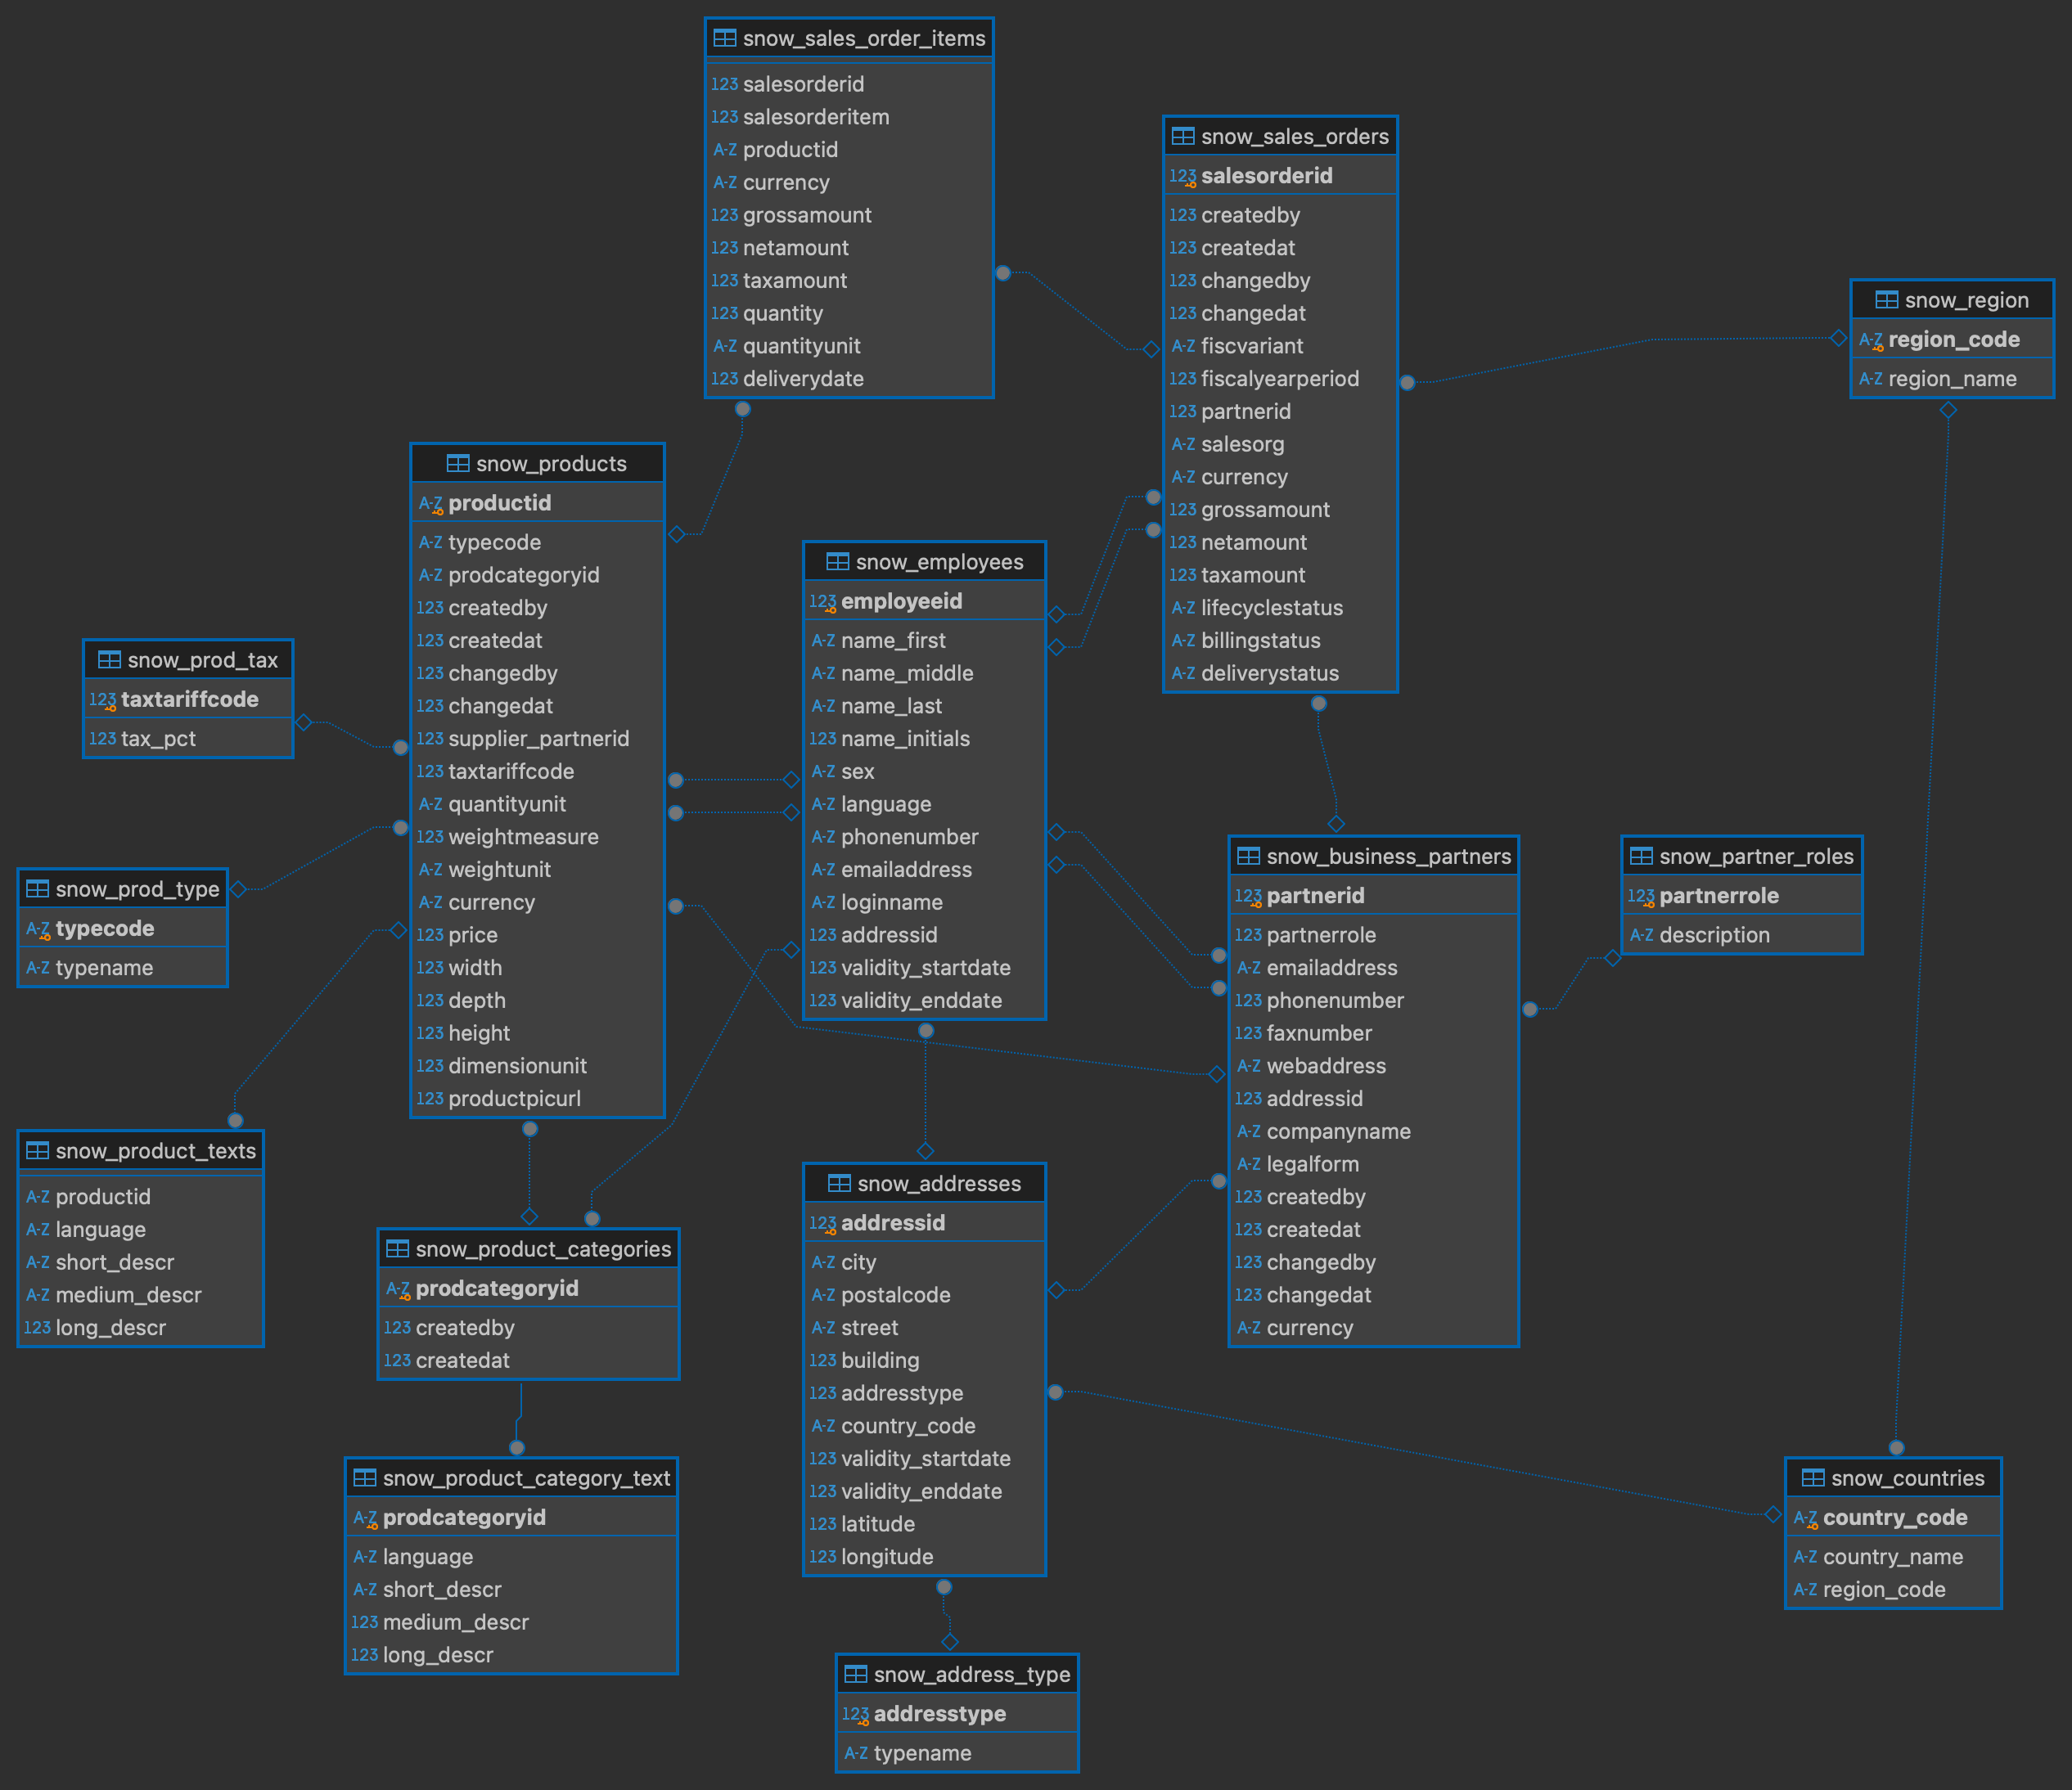Screen dimensions: 2072x1790
Task: Click the table icon of snow_sales_order_items
Action: tap(724, 39)
